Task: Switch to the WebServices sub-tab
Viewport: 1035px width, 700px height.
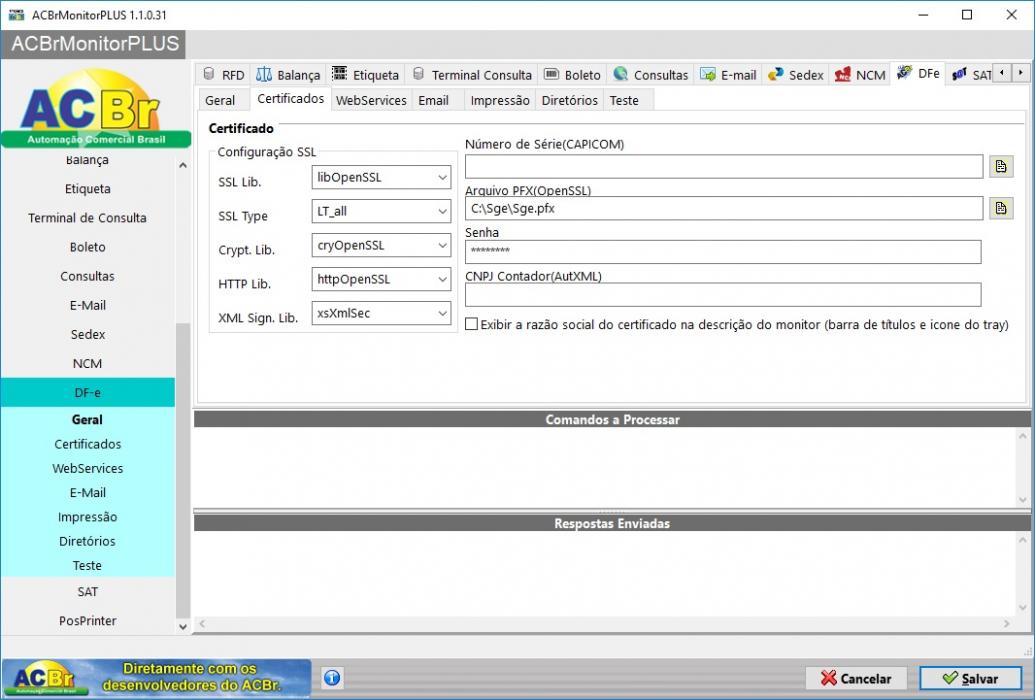Action: pos(371,100)
